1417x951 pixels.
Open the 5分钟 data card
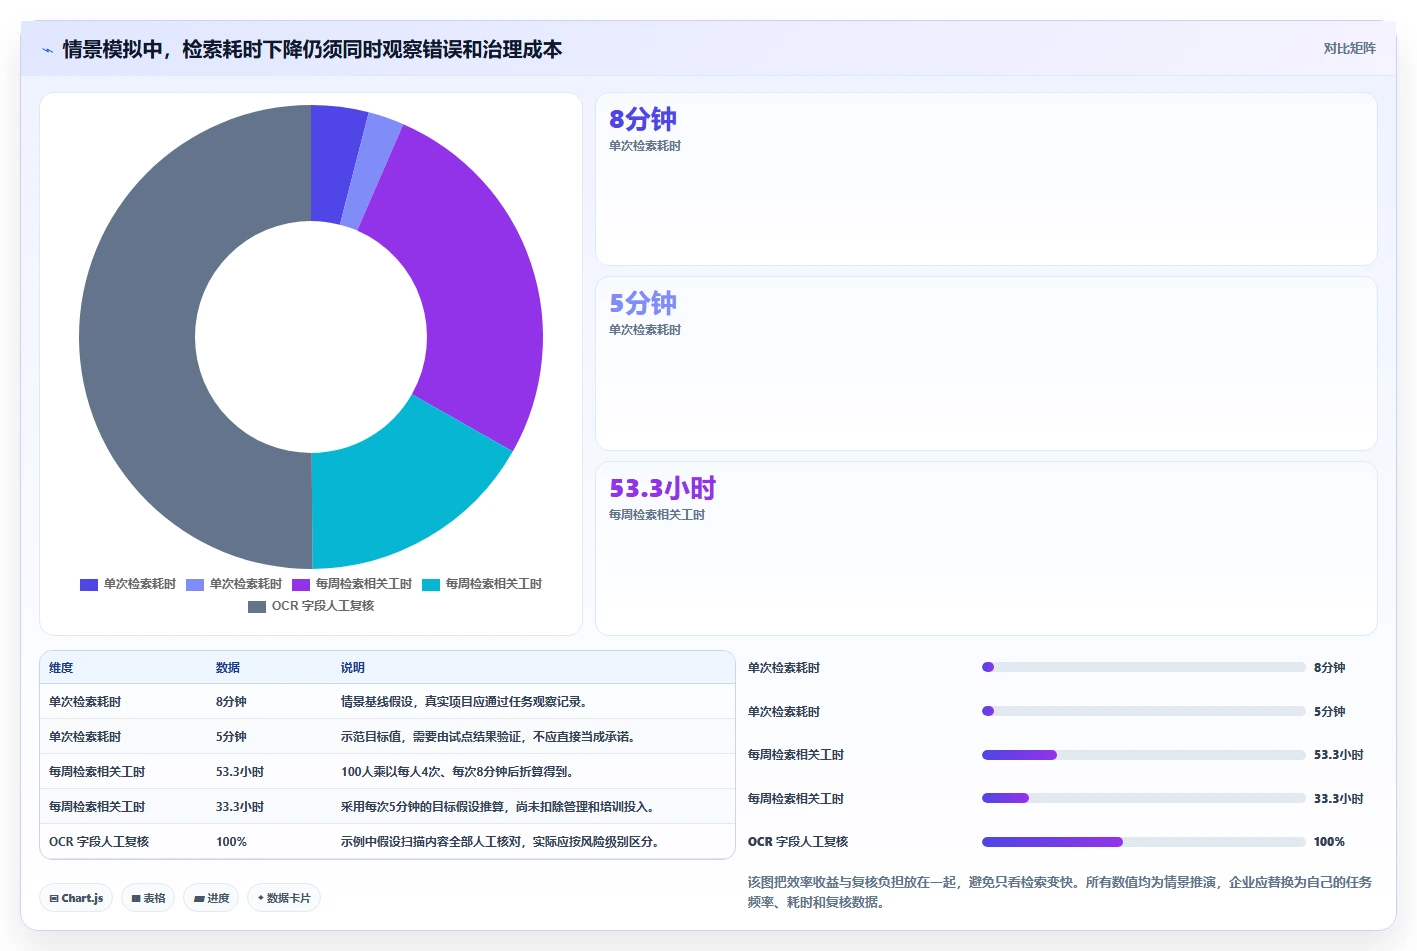pos(986,364)
